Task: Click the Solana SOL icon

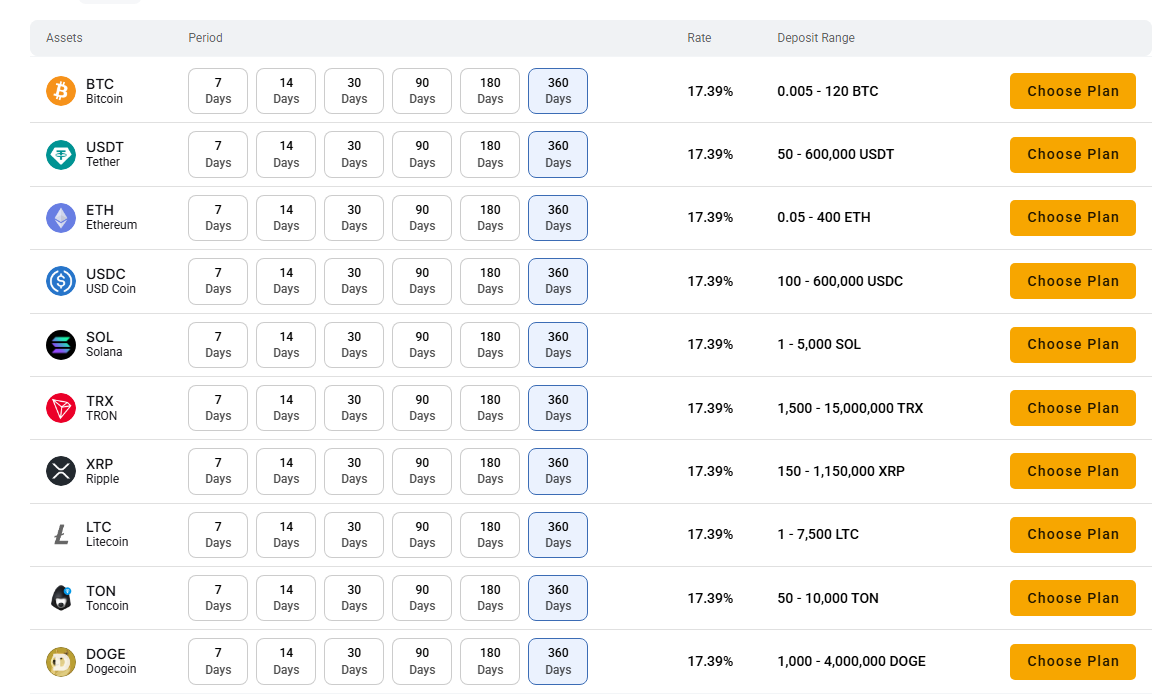Action: (61, 344)
